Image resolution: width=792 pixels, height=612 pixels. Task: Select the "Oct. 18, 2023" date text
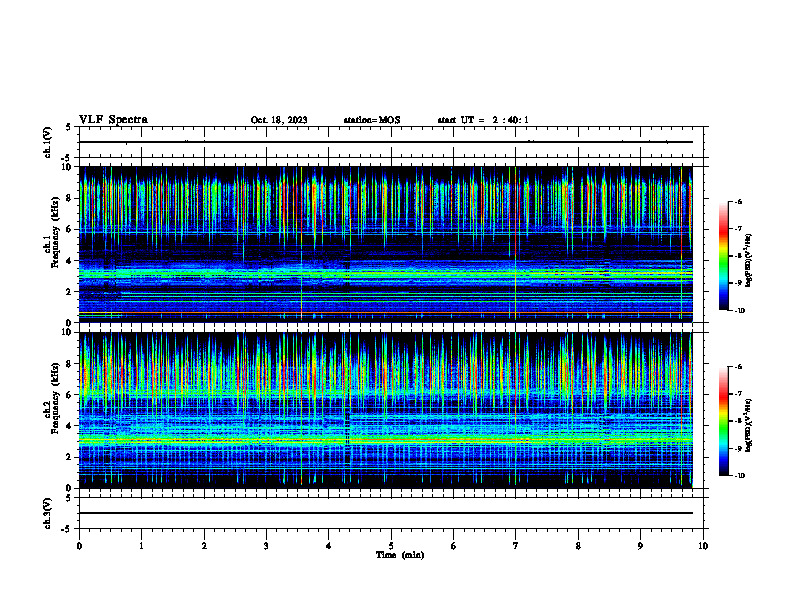279,120
